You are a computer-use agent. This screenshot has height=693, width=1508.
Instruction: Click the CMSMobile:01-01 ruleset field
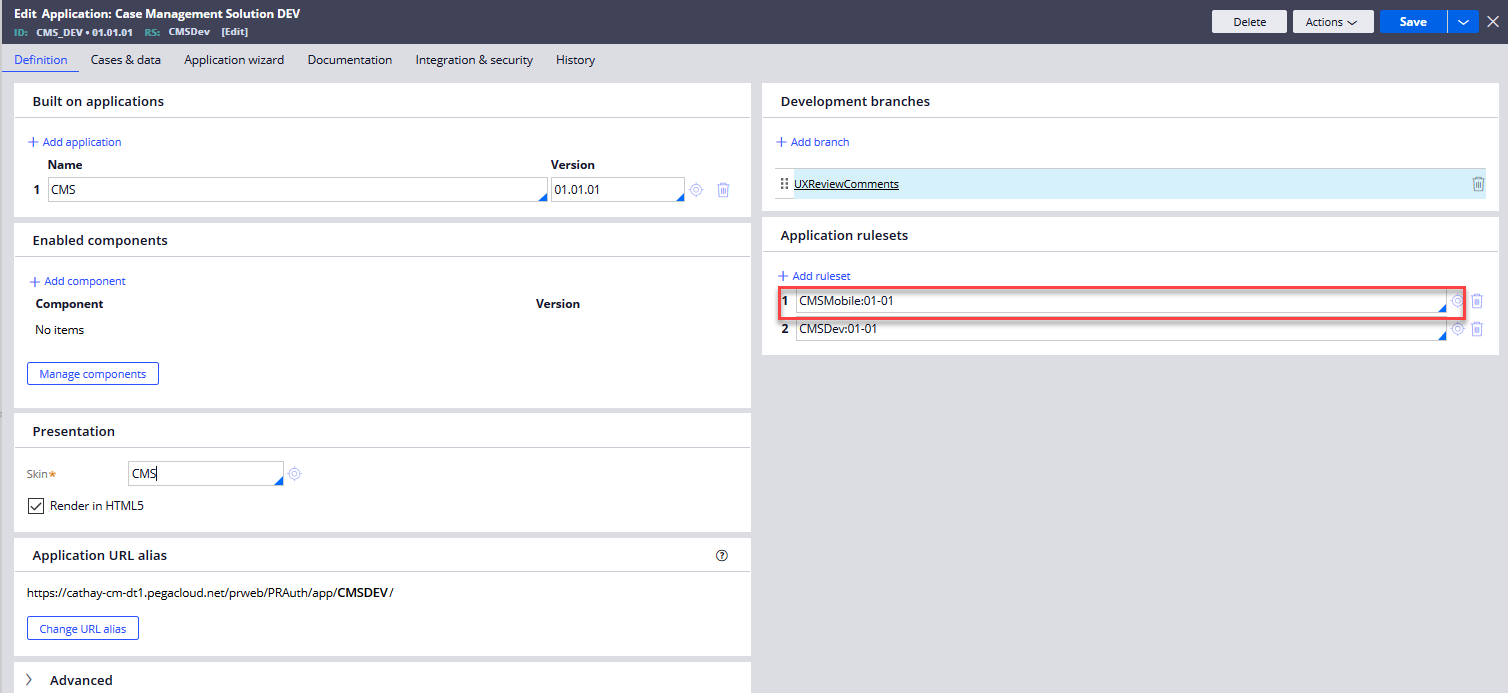pyautogui.click(x=1121, y=301)
